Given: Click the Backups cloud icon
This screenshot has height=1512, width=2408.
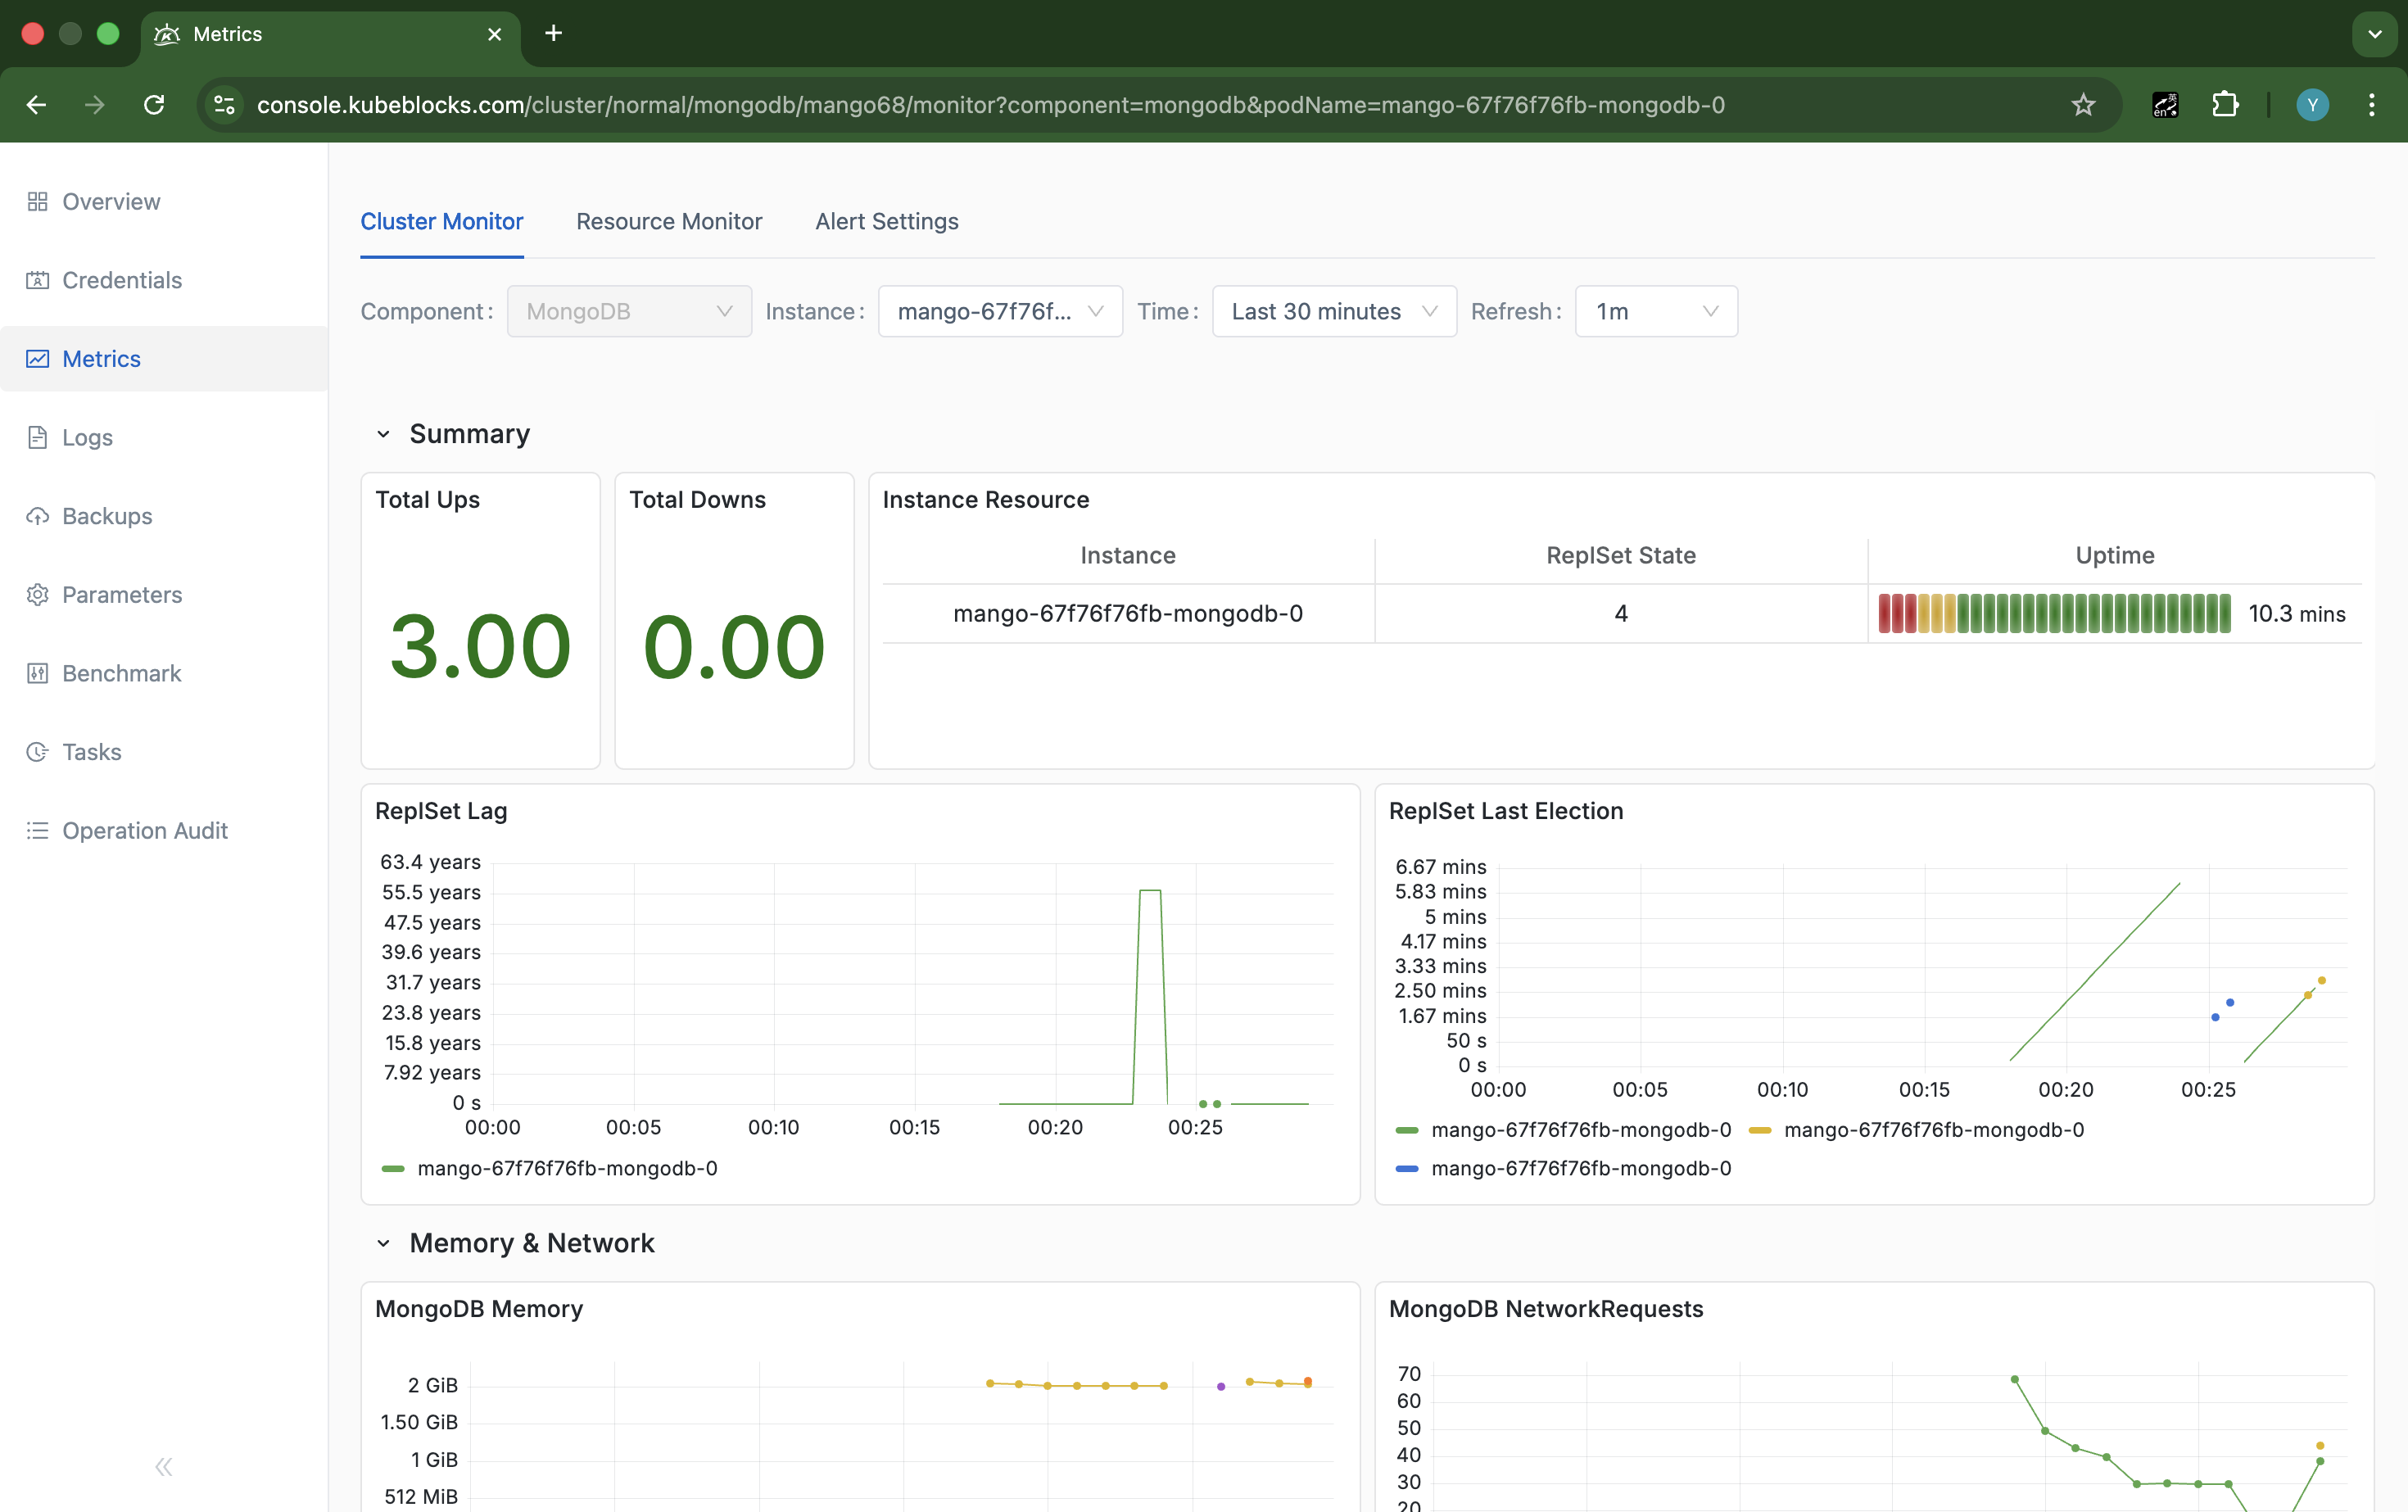Looking at the screenshot, I should pos(37,516).
